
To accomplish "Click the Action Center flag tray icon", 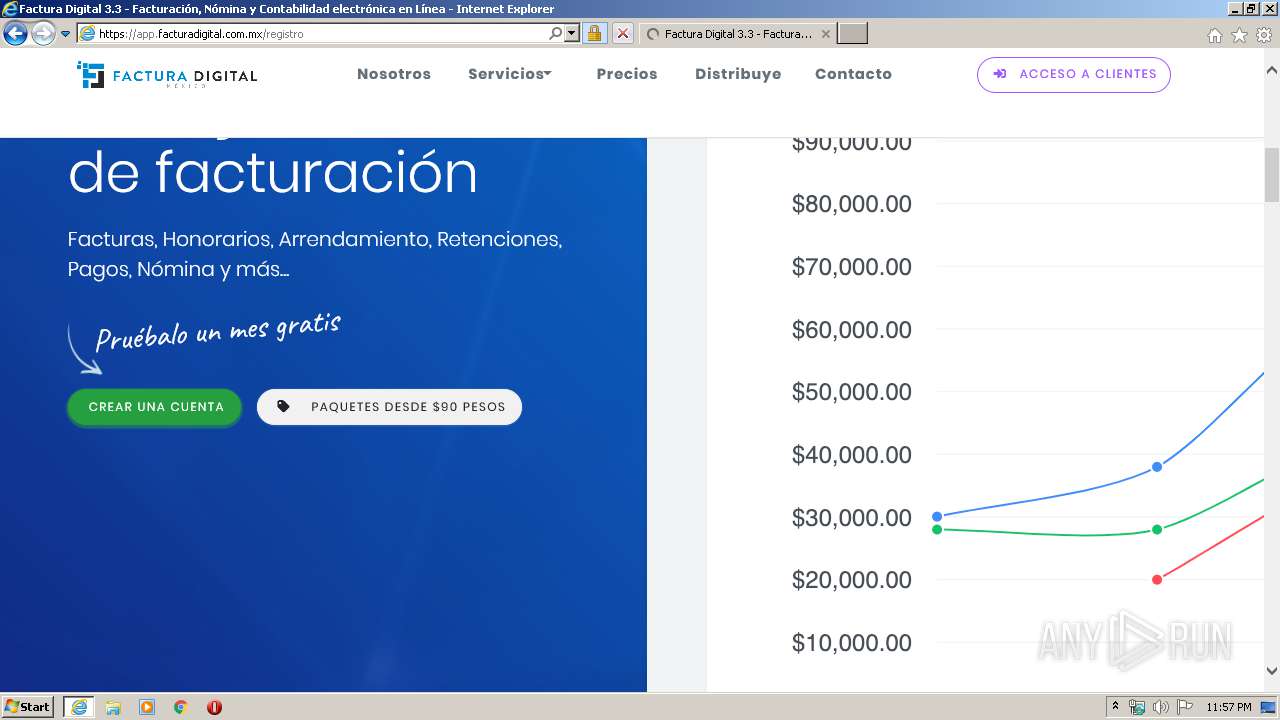I will pos(1185,707).
